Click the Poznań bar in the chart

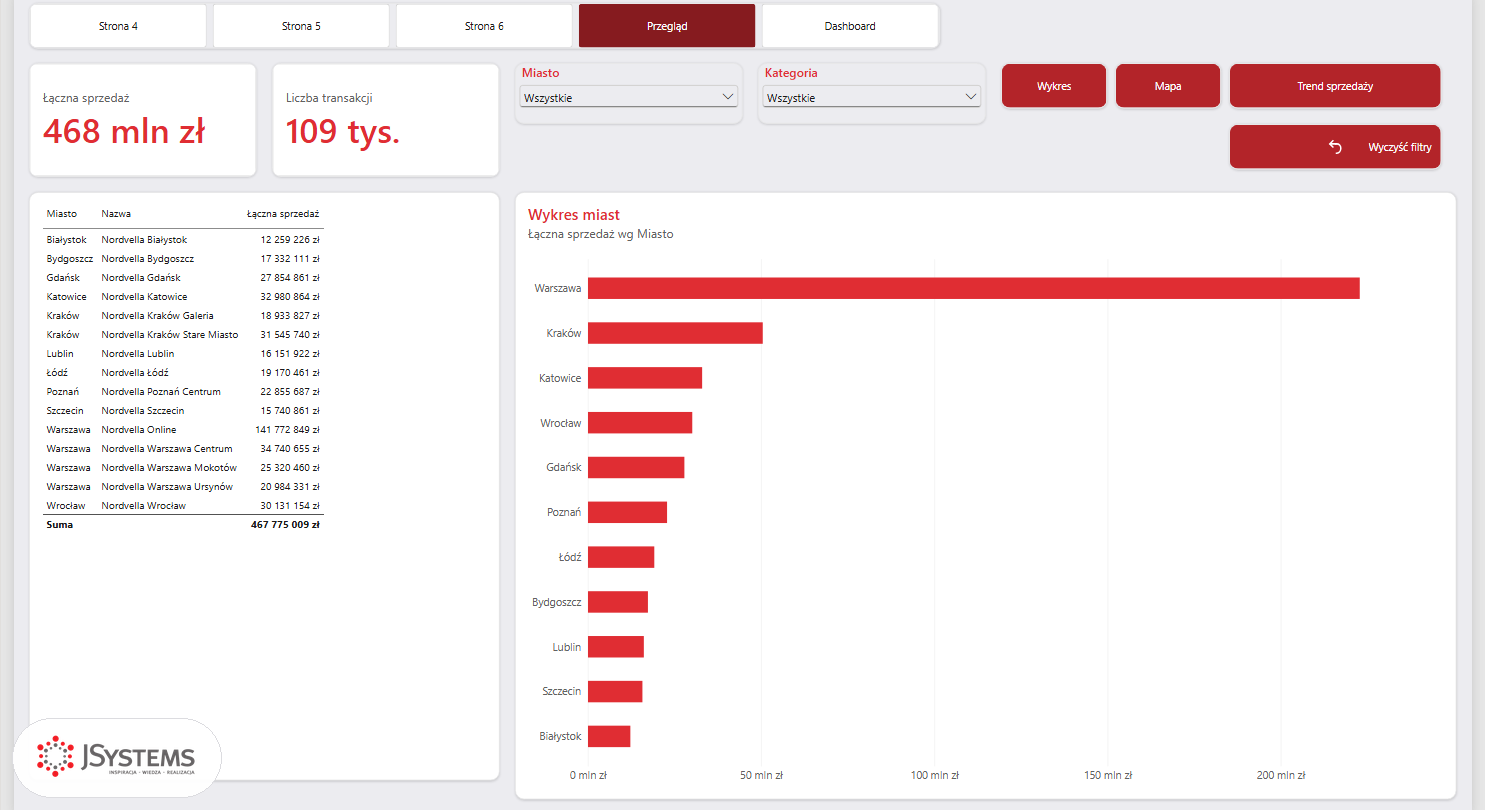(627, 512)
